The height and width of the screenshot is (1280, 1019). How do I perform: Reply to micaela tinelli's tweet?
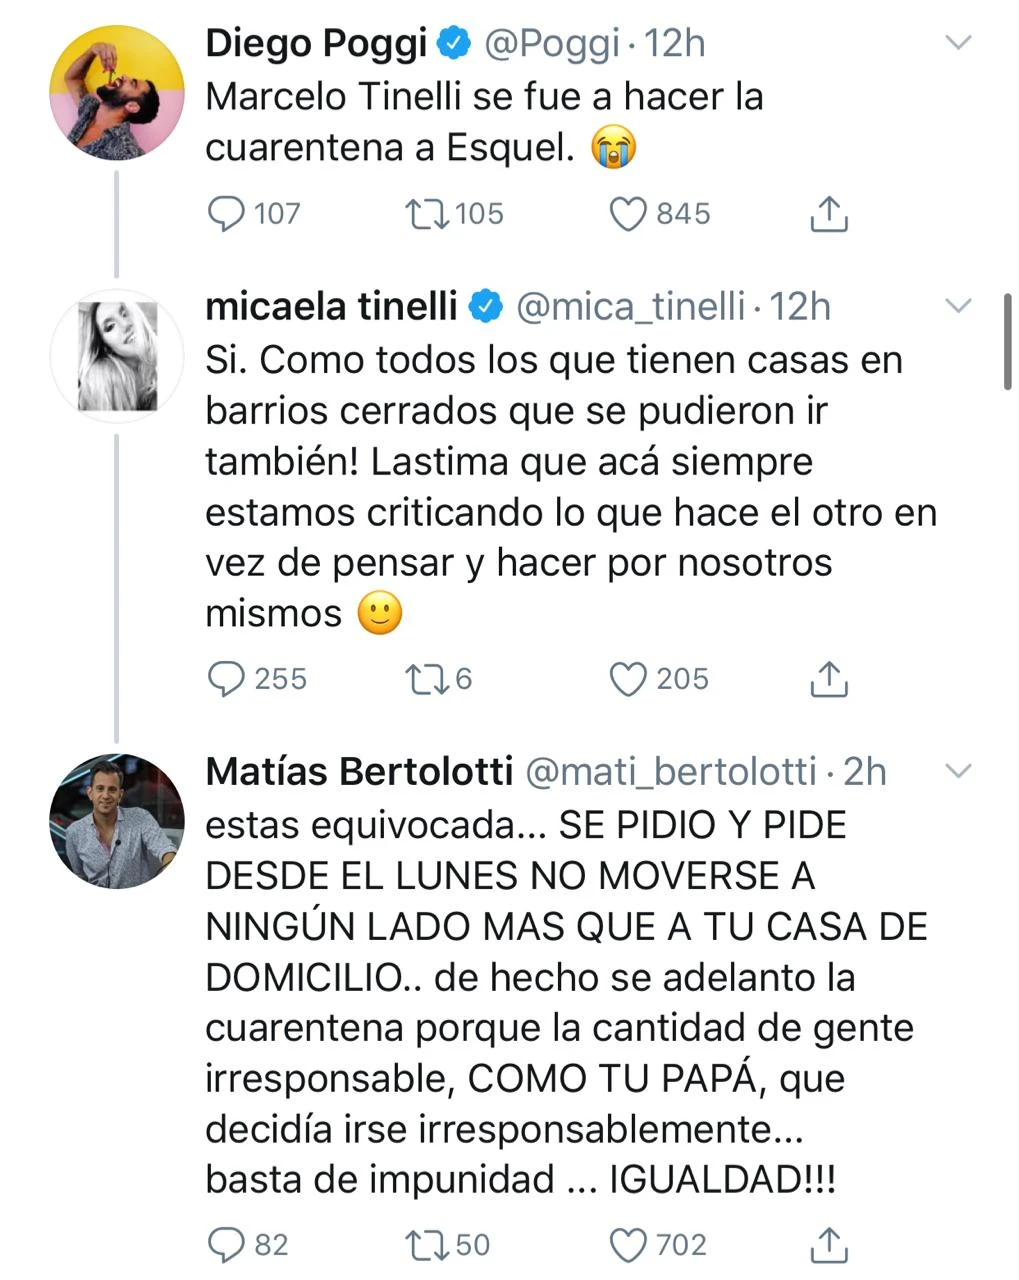(x=226, y=679)
